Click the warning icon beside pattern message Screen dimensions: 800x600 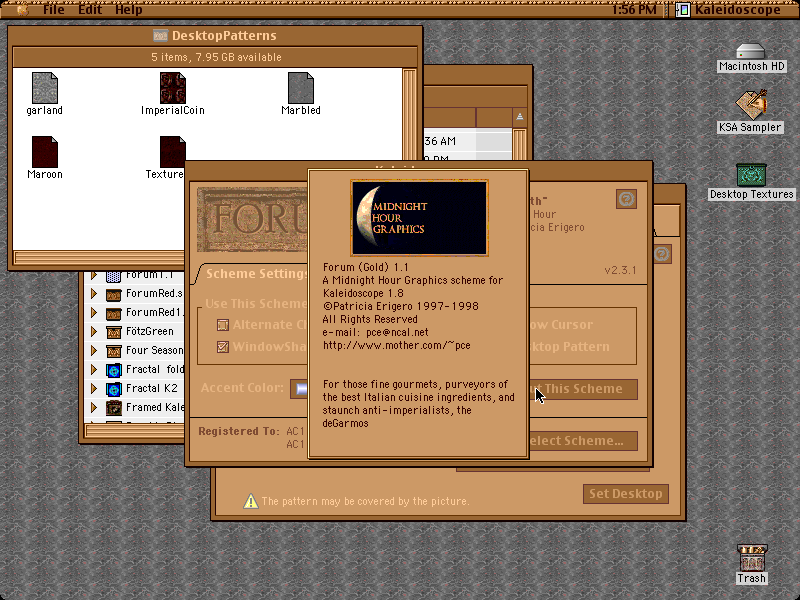pyautogui.click(x=251, y=501)
